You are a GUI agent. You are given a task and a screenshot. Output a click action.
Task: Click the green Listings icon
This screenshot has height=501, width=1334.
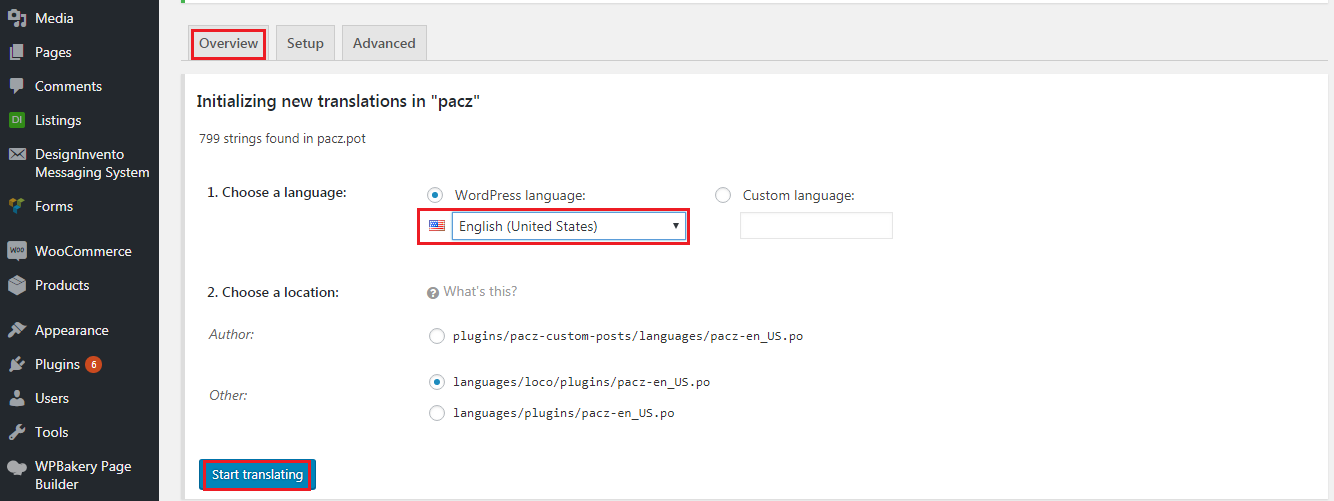coord(17,120)
